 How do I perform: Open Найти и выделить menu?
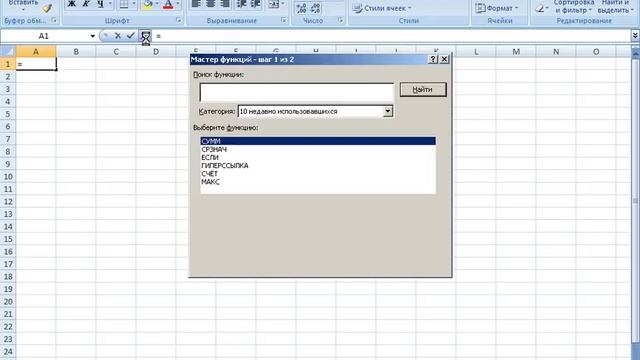[x=616, y=6]
